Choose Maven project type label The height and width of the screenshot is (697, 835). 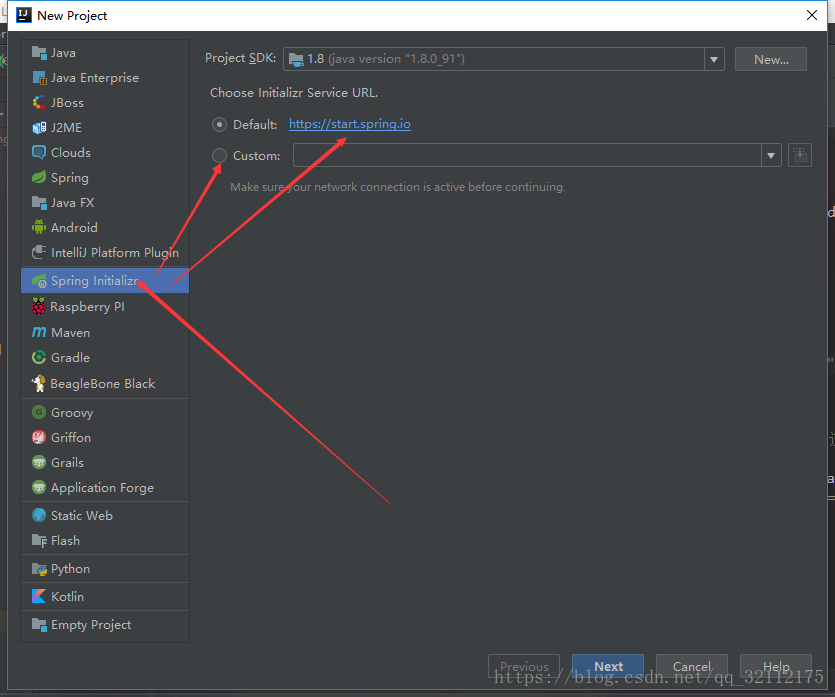(70, 332)
